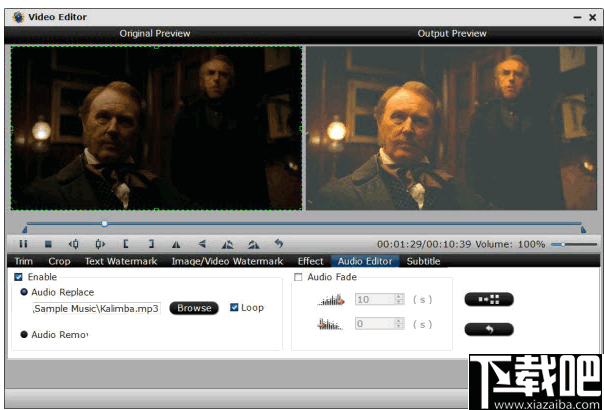
Task: Stop the video playback
Action: pyautogui.click(x=48, y=244)
